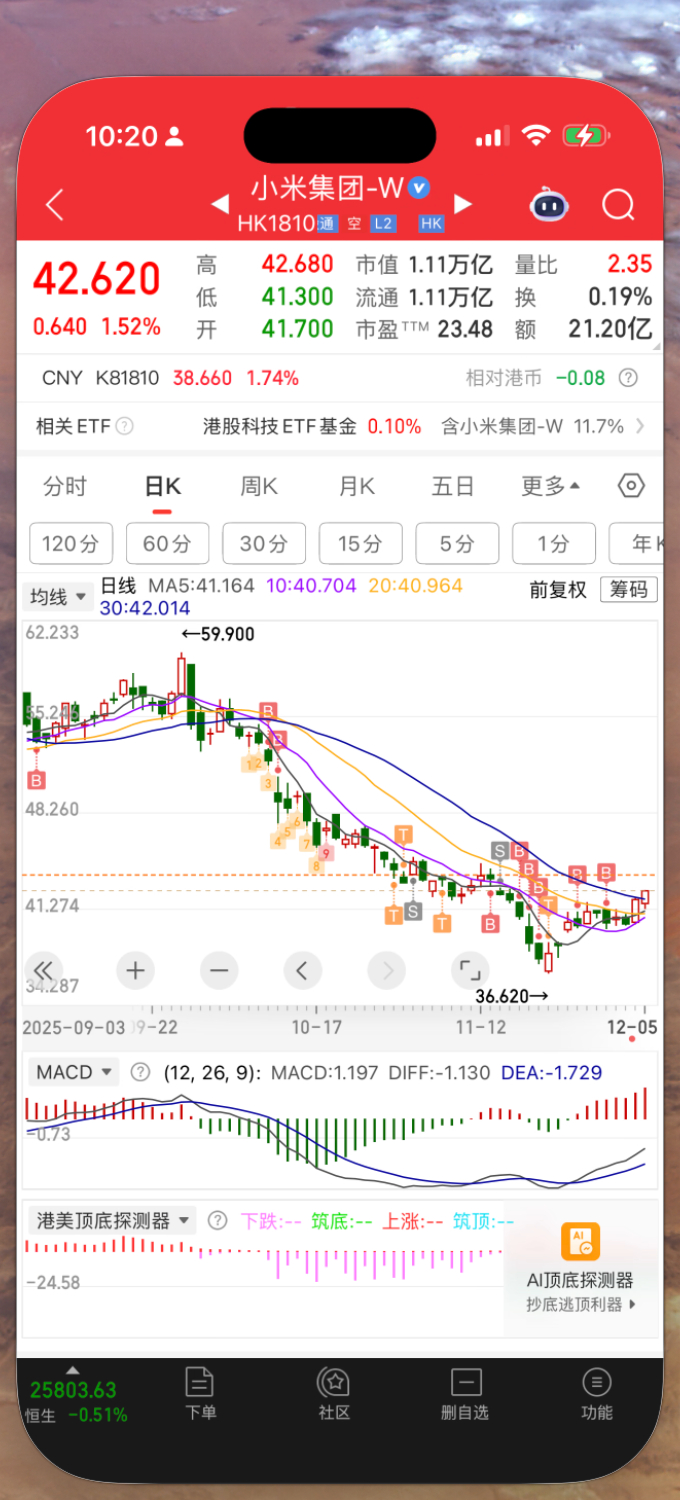Go to previous stock with left triangle

click(220, 204)
